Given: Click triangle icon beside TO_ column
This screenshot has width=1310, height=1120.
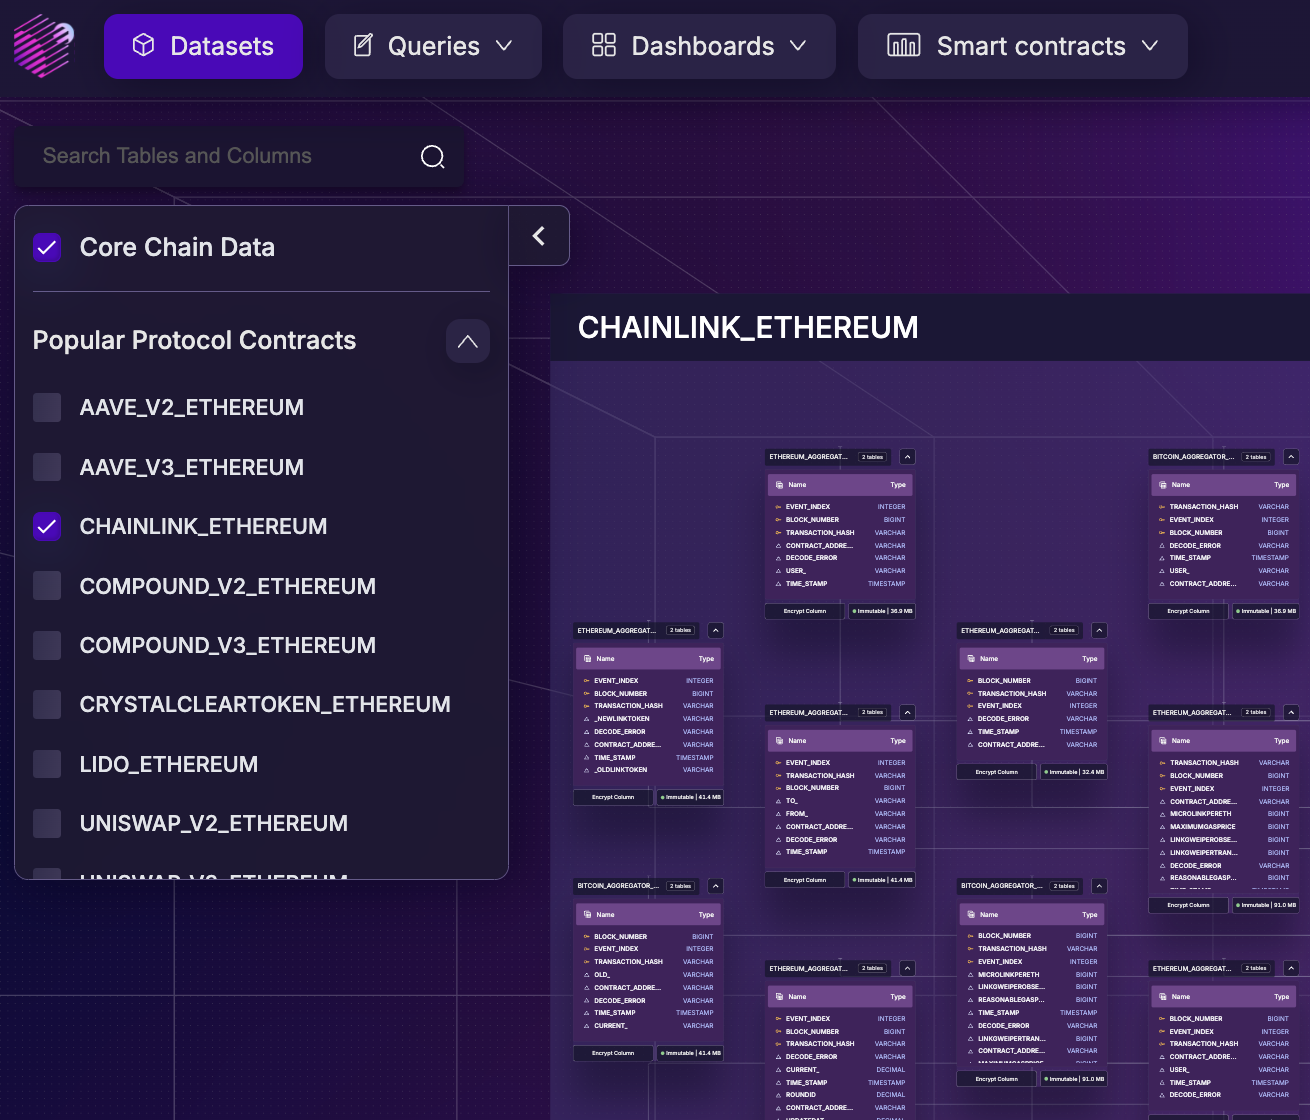Looking at the screenshot, I should point(779,801).
